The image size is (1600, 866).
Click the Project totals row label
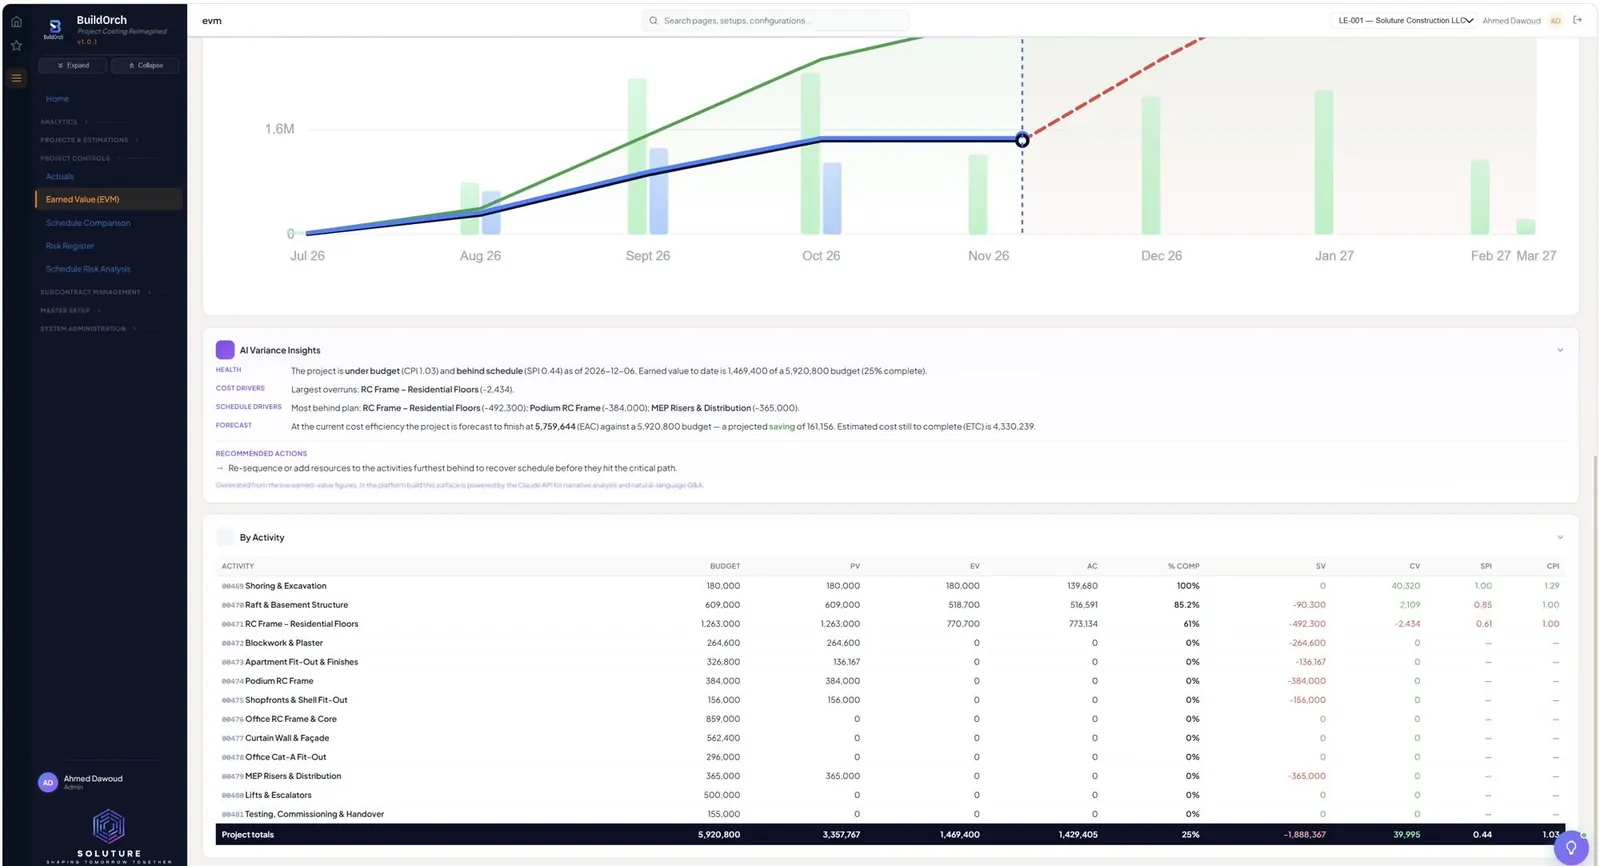pyautogui.click(x=247, y=834)
